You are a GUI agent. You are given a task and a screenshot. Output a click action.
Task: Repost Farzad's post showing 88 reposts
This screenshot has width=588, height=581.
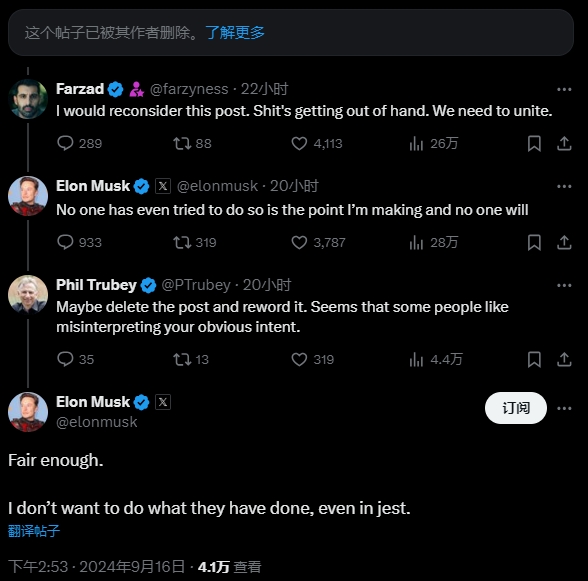[x=182, y=143]
